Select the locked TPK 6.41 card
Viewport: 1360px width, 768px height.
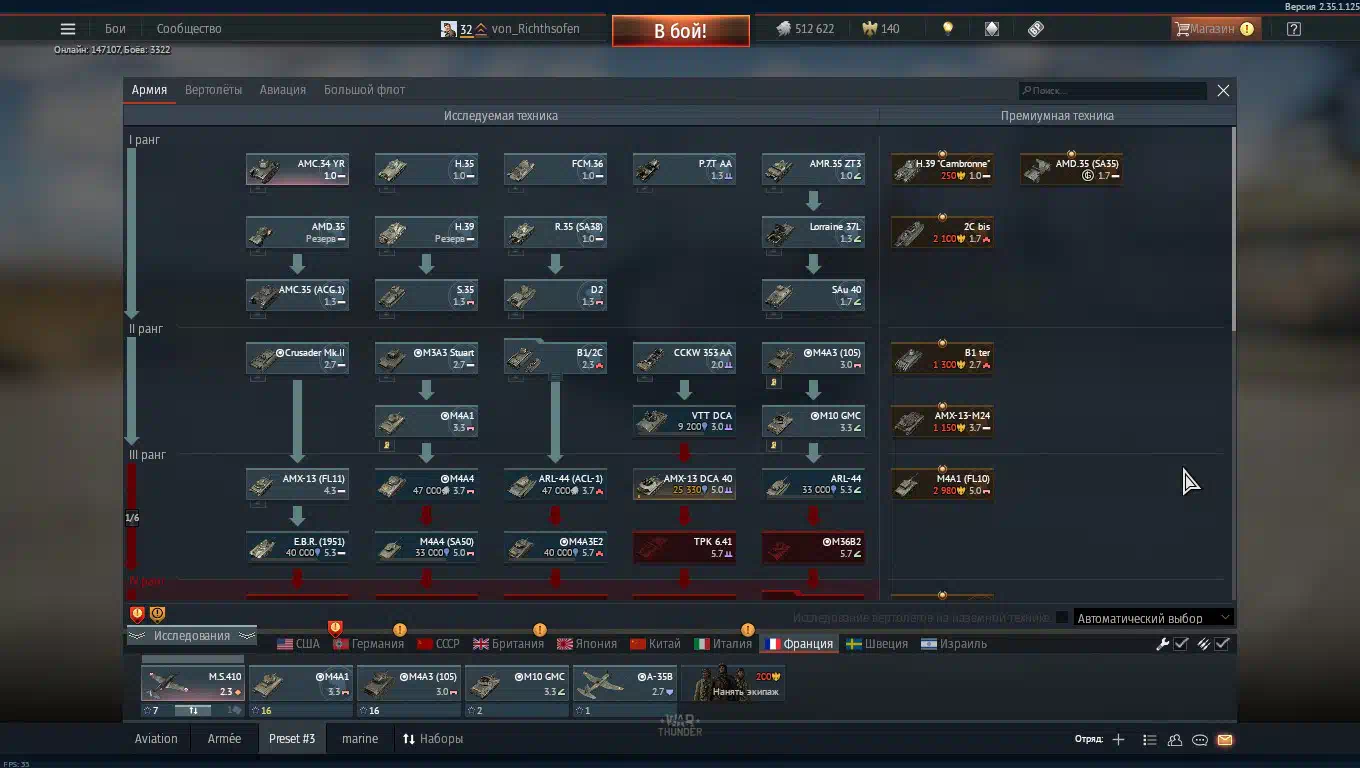pos(684,548)
